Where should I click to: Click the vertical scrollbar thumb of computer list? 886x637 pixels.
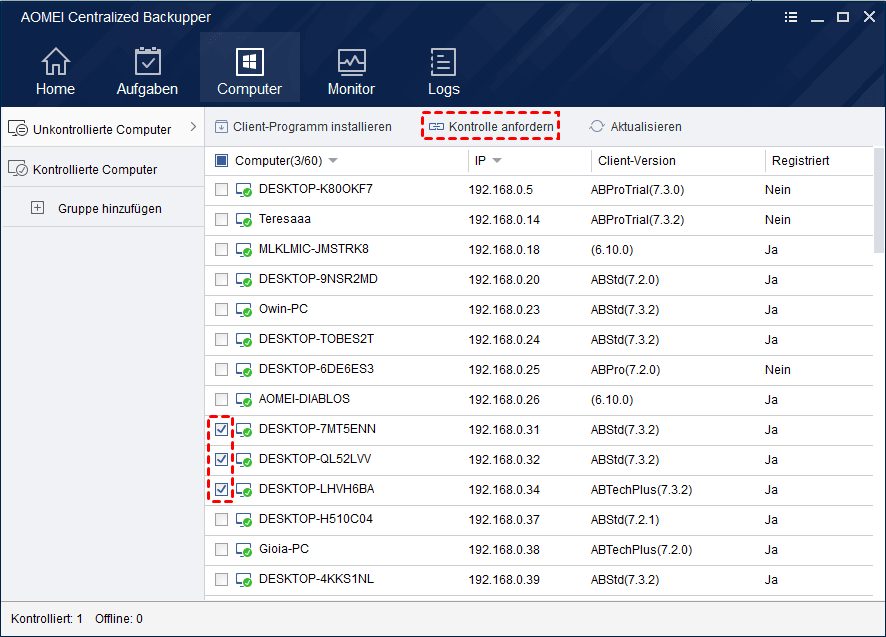pos(879,200)
